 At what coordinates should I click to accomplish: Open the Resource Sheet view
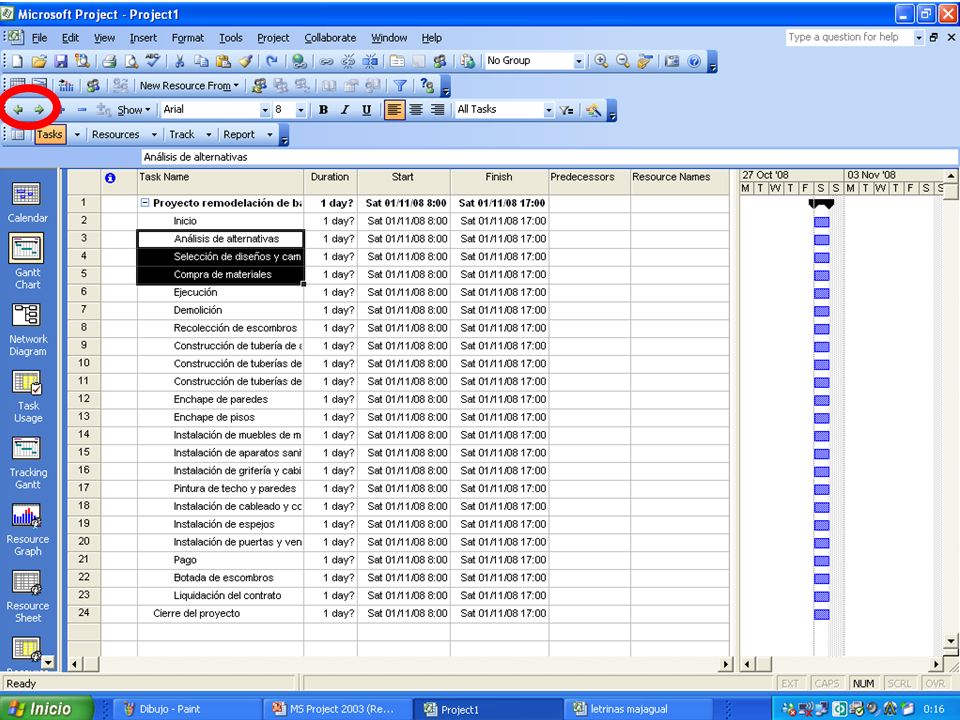pyautogui.click(x=27, y=598)
